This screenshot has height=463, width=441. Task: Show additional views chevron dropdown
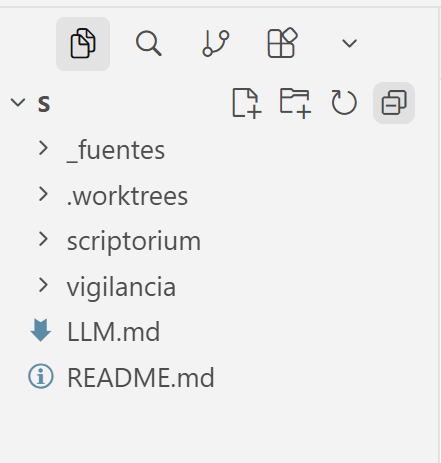pyautogui.click(x=349, y=43)
